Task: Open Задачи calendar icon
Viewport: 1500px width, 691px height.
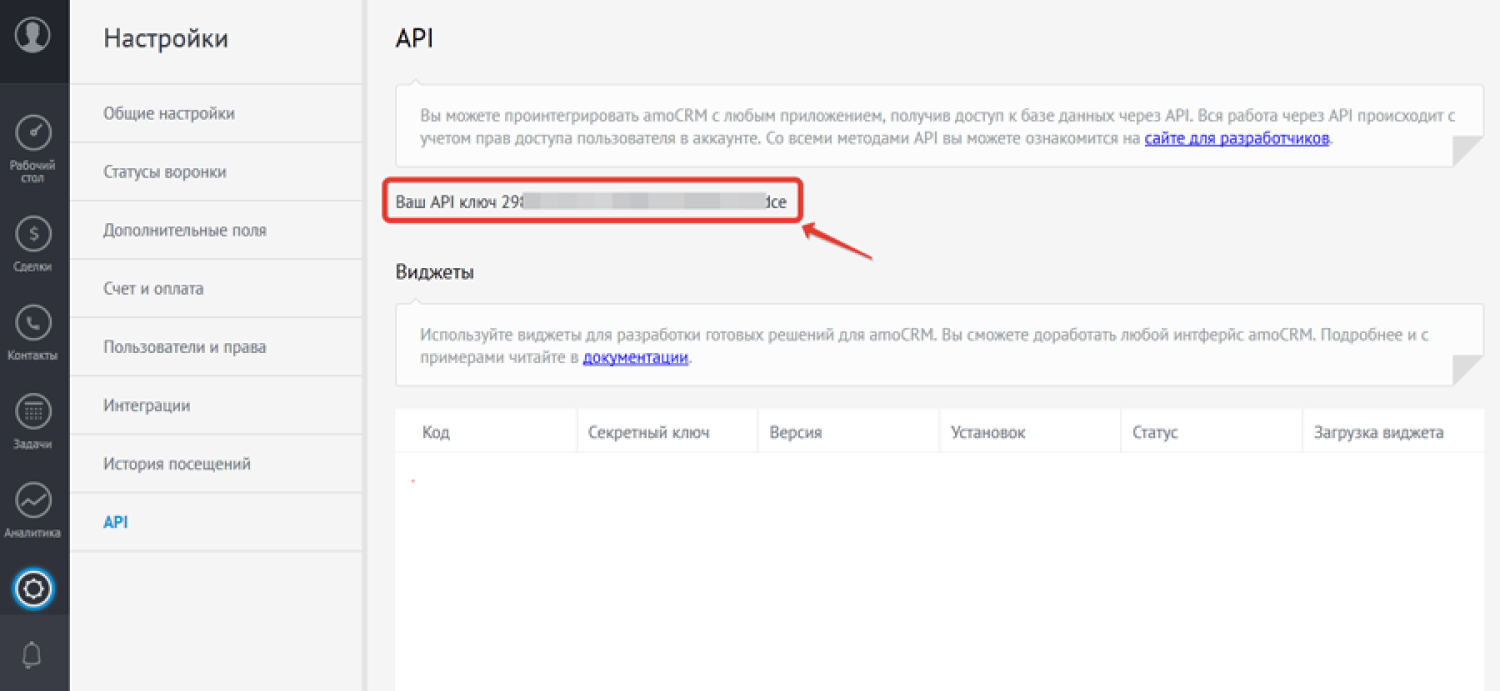Action: [x=33, y=411]
